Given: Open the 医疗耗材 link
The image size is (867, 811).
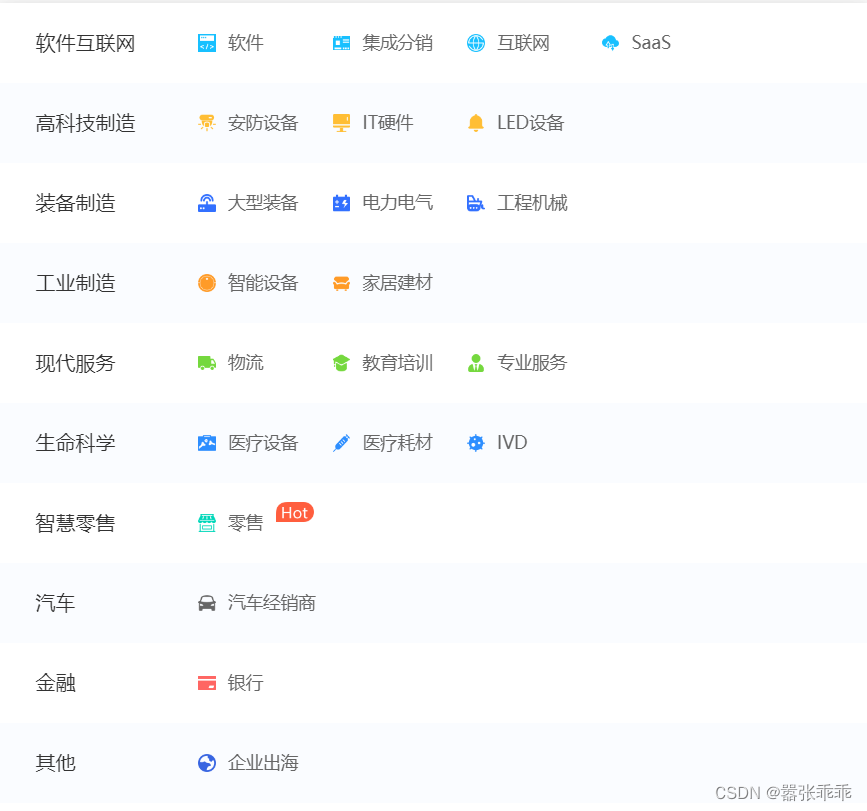Looking at the screenshot, I should pos(398,443).
